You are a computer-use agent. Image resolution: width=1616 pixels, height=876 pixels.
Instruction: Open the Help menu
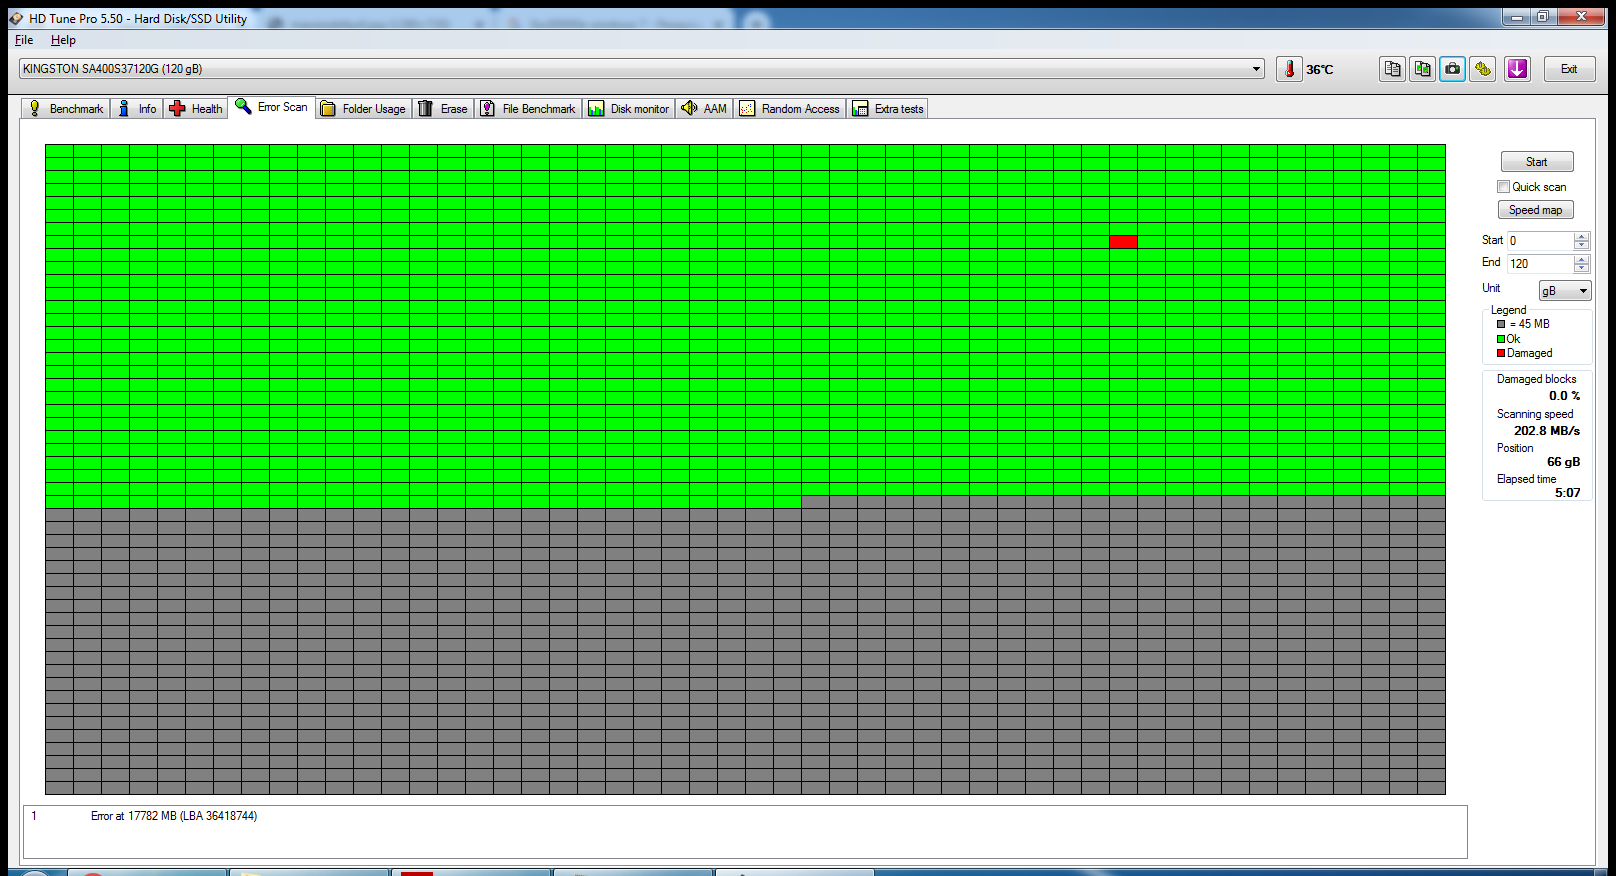point(63,40)
